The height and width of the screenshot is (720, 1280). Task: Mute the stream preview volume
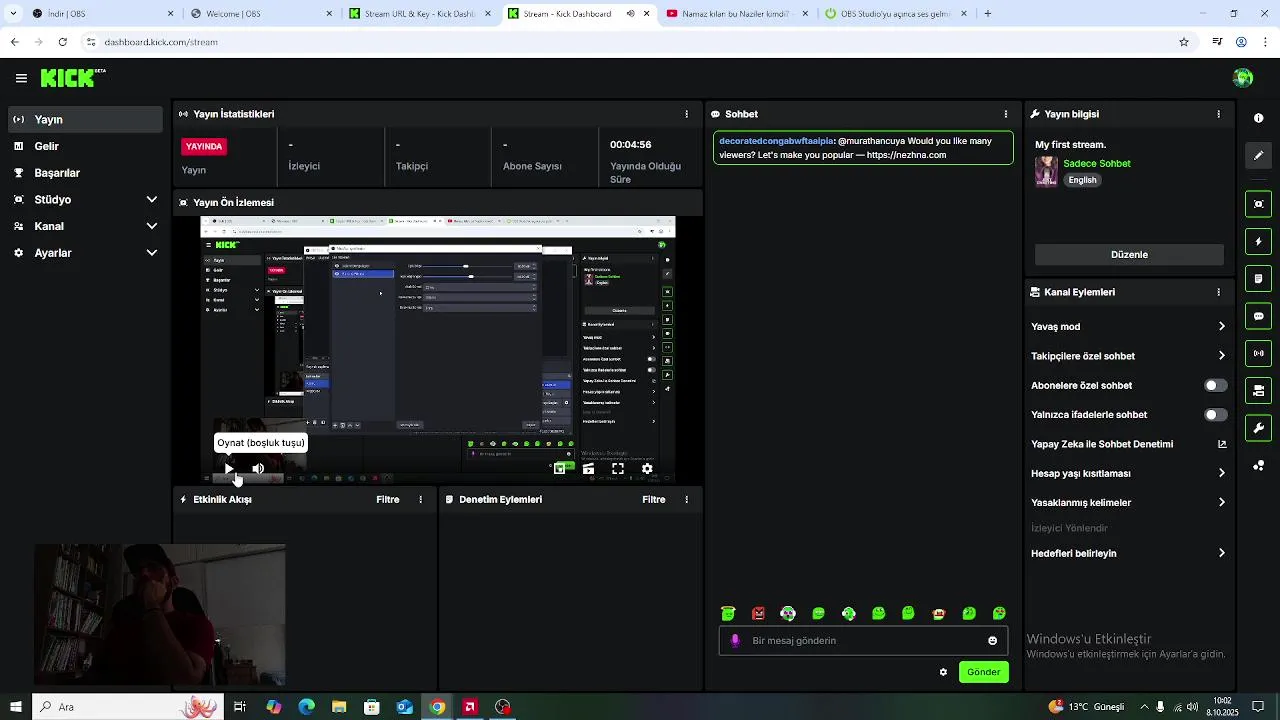pos(258,468)
